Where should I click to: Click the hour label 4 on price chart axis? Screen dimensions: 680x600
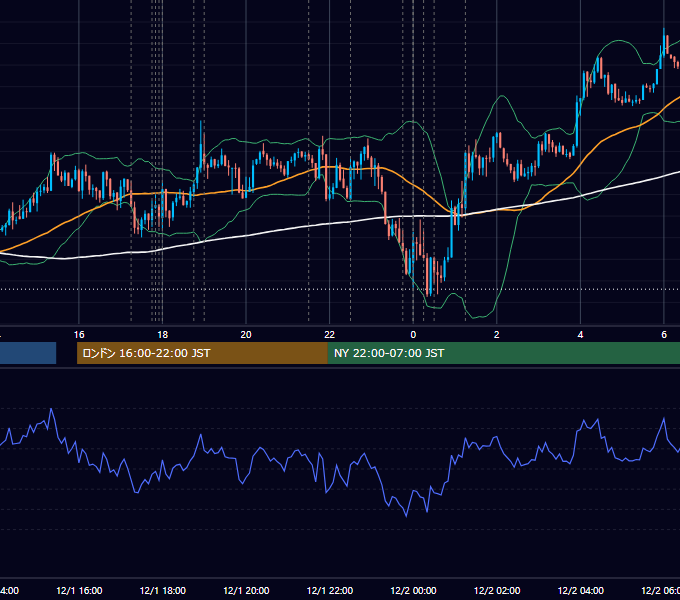pyautogui.click(x=580, y=334)
